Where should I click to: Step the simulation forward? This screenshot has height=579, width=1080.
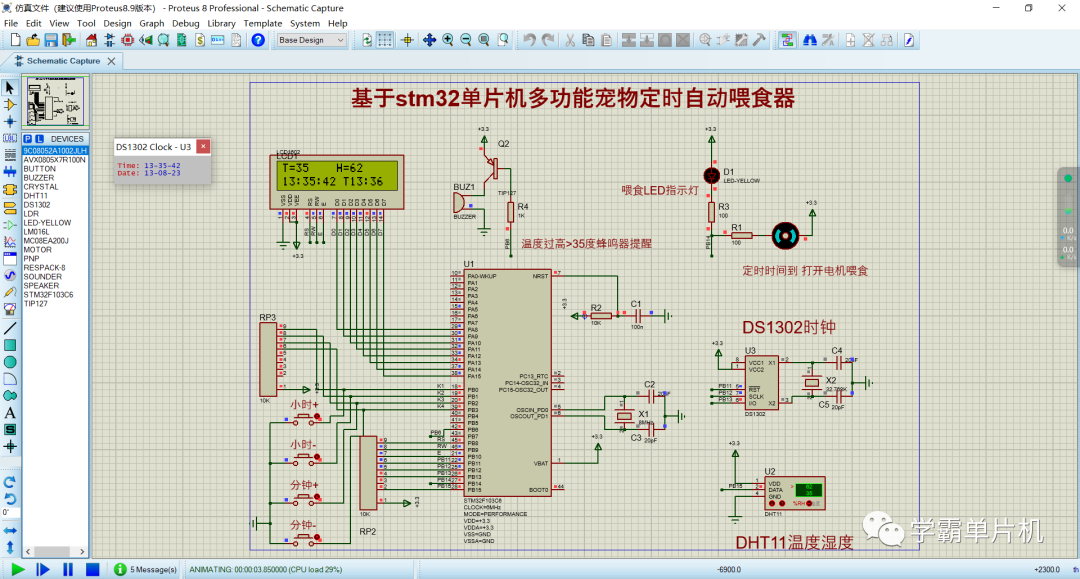(x=43, y=569)
